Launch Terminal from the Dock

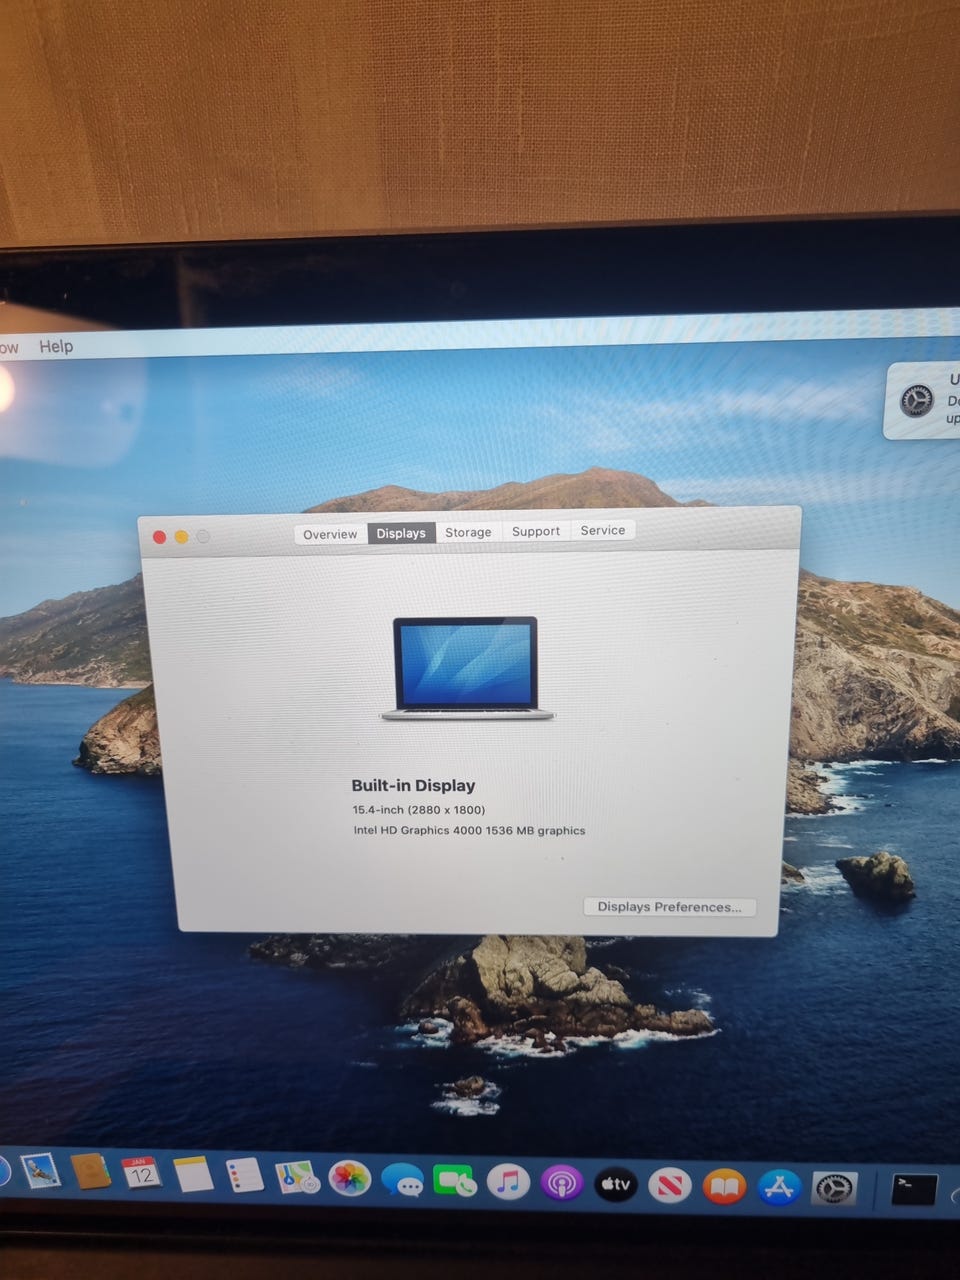click(914, 1189)
